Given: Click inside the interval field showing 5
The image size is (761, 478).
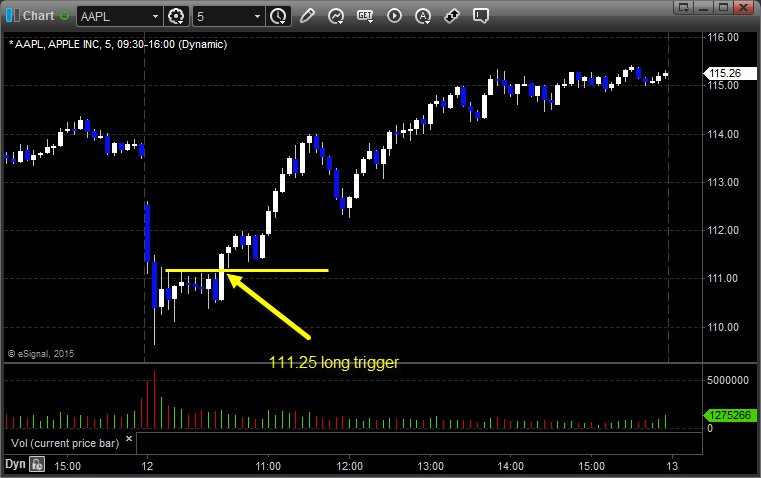Looking at the screenshot, I should pyautogui.click(x=223, y=16).
